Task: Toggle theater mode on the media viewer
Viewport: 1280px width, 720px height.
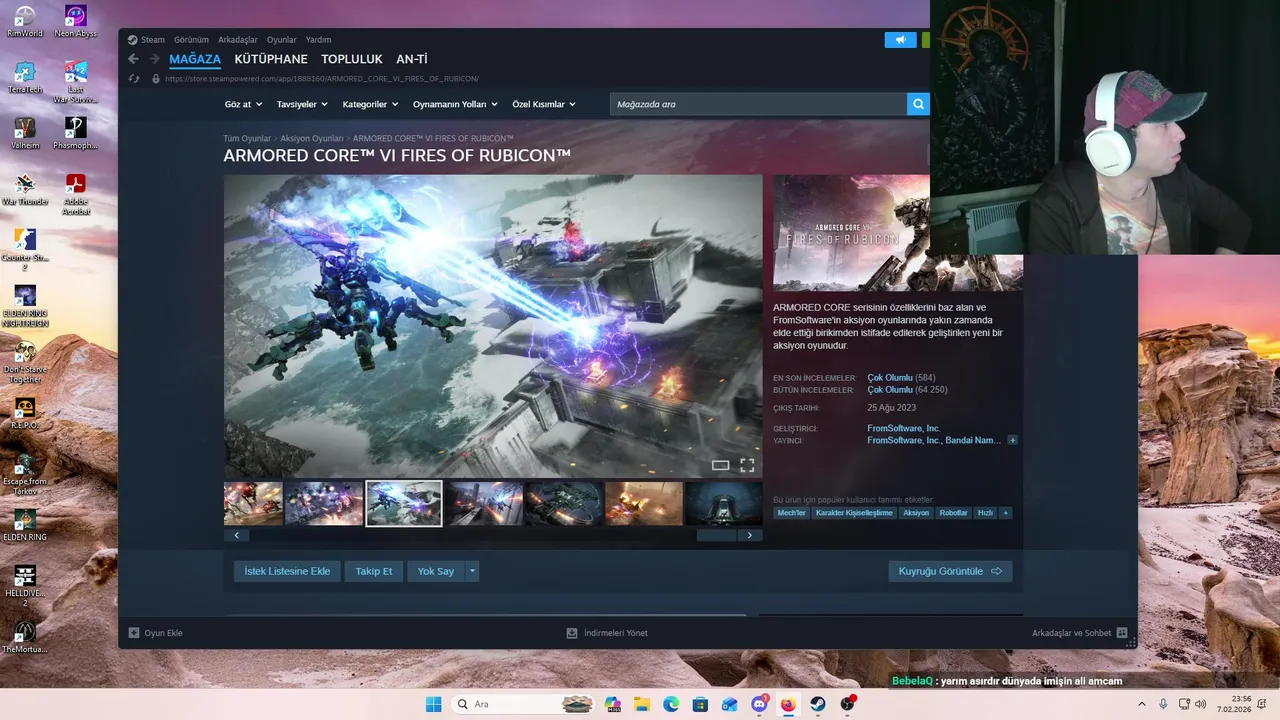Action: coord(720,465)
